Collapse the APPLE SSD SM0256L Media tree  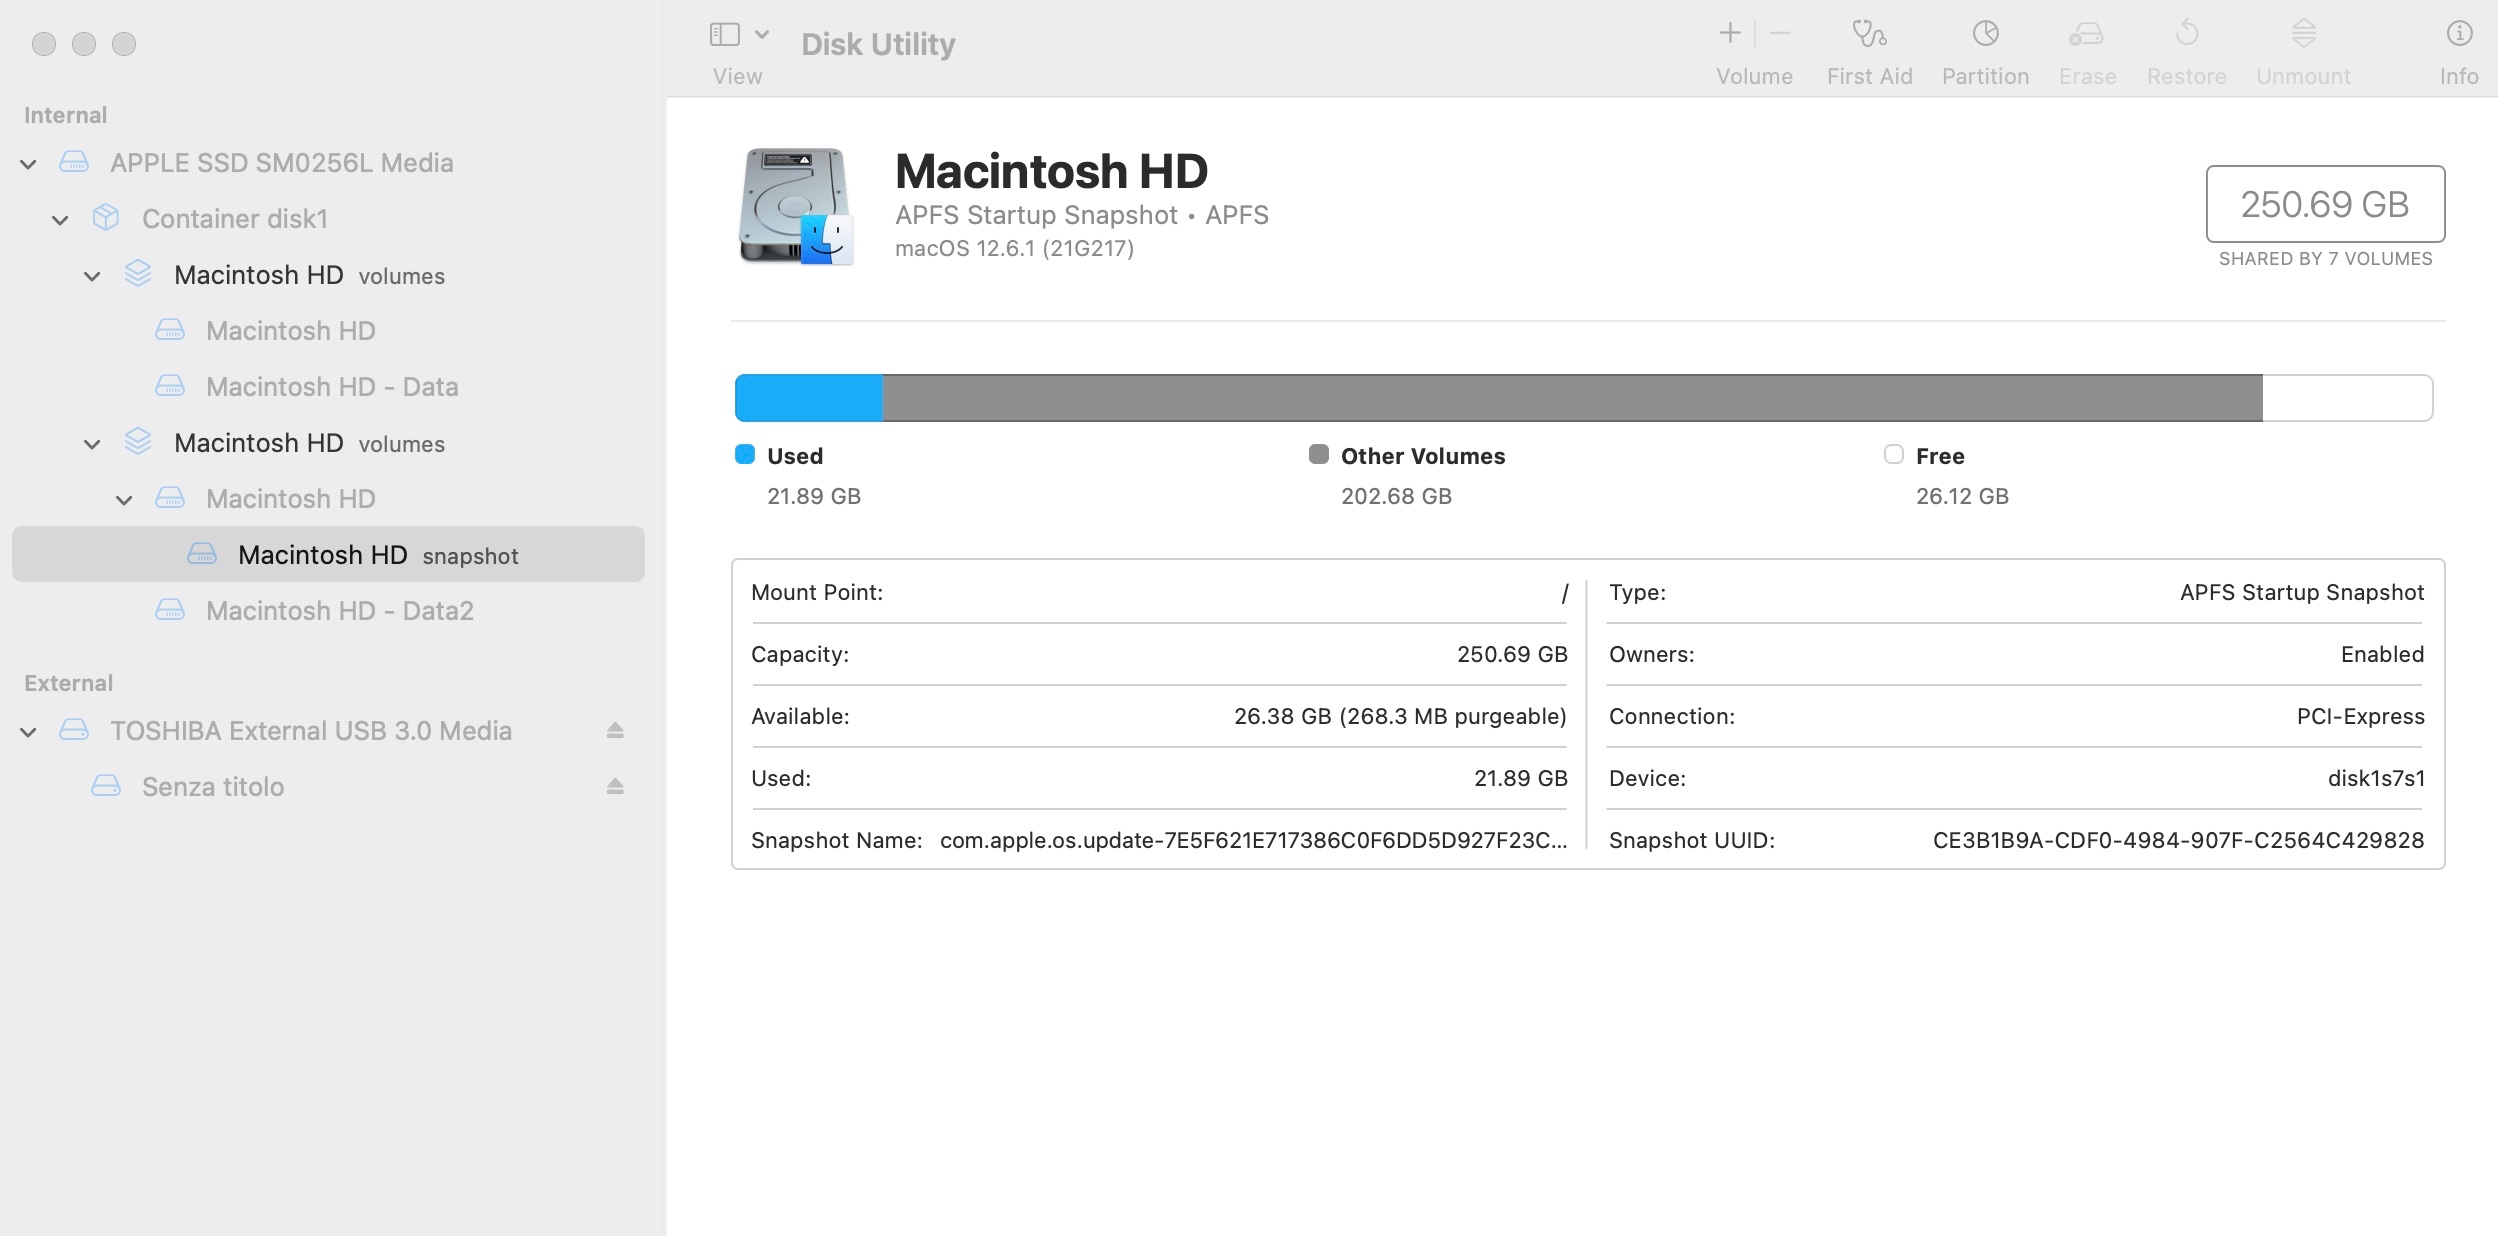(29, 164)
